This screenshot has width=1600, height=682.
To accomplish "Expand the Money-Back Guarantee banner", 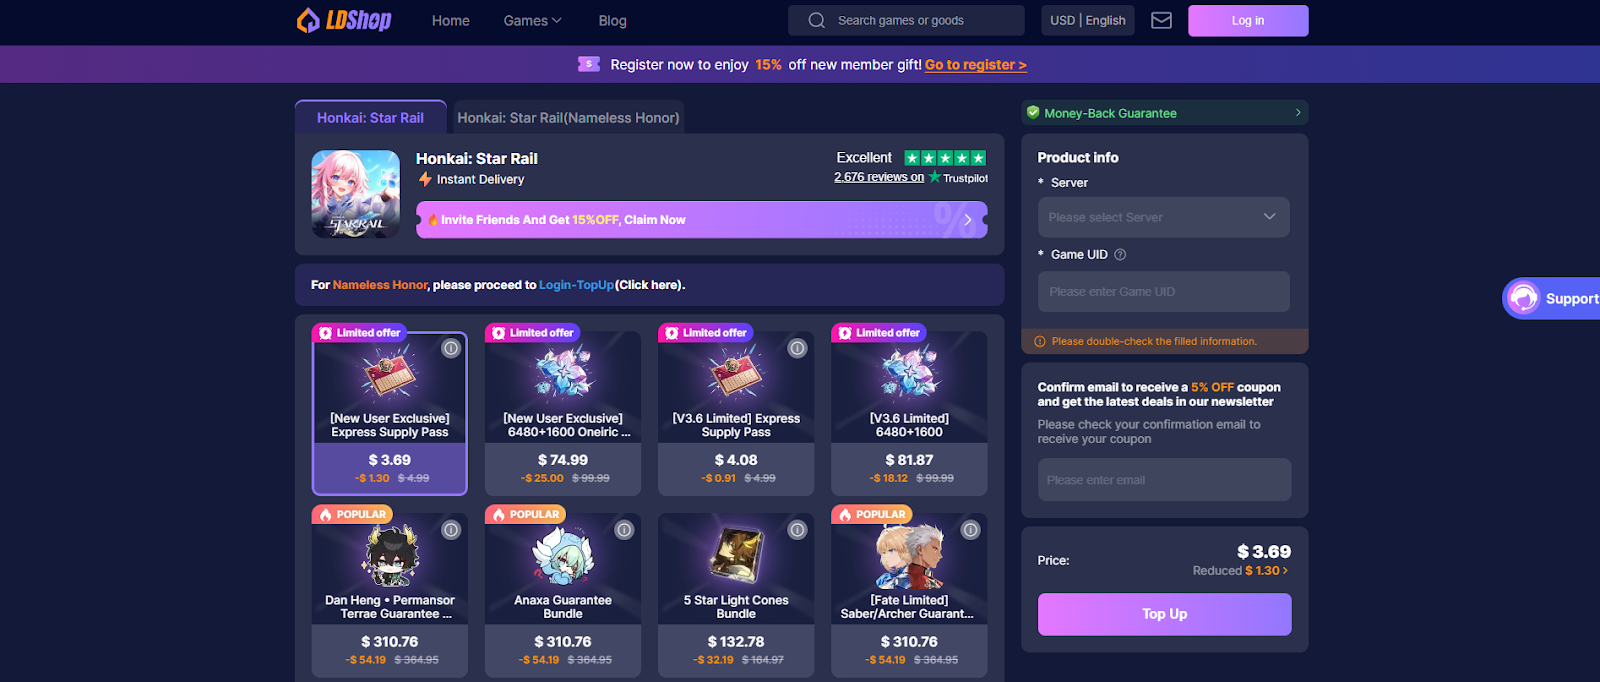I will point(1164,113).
